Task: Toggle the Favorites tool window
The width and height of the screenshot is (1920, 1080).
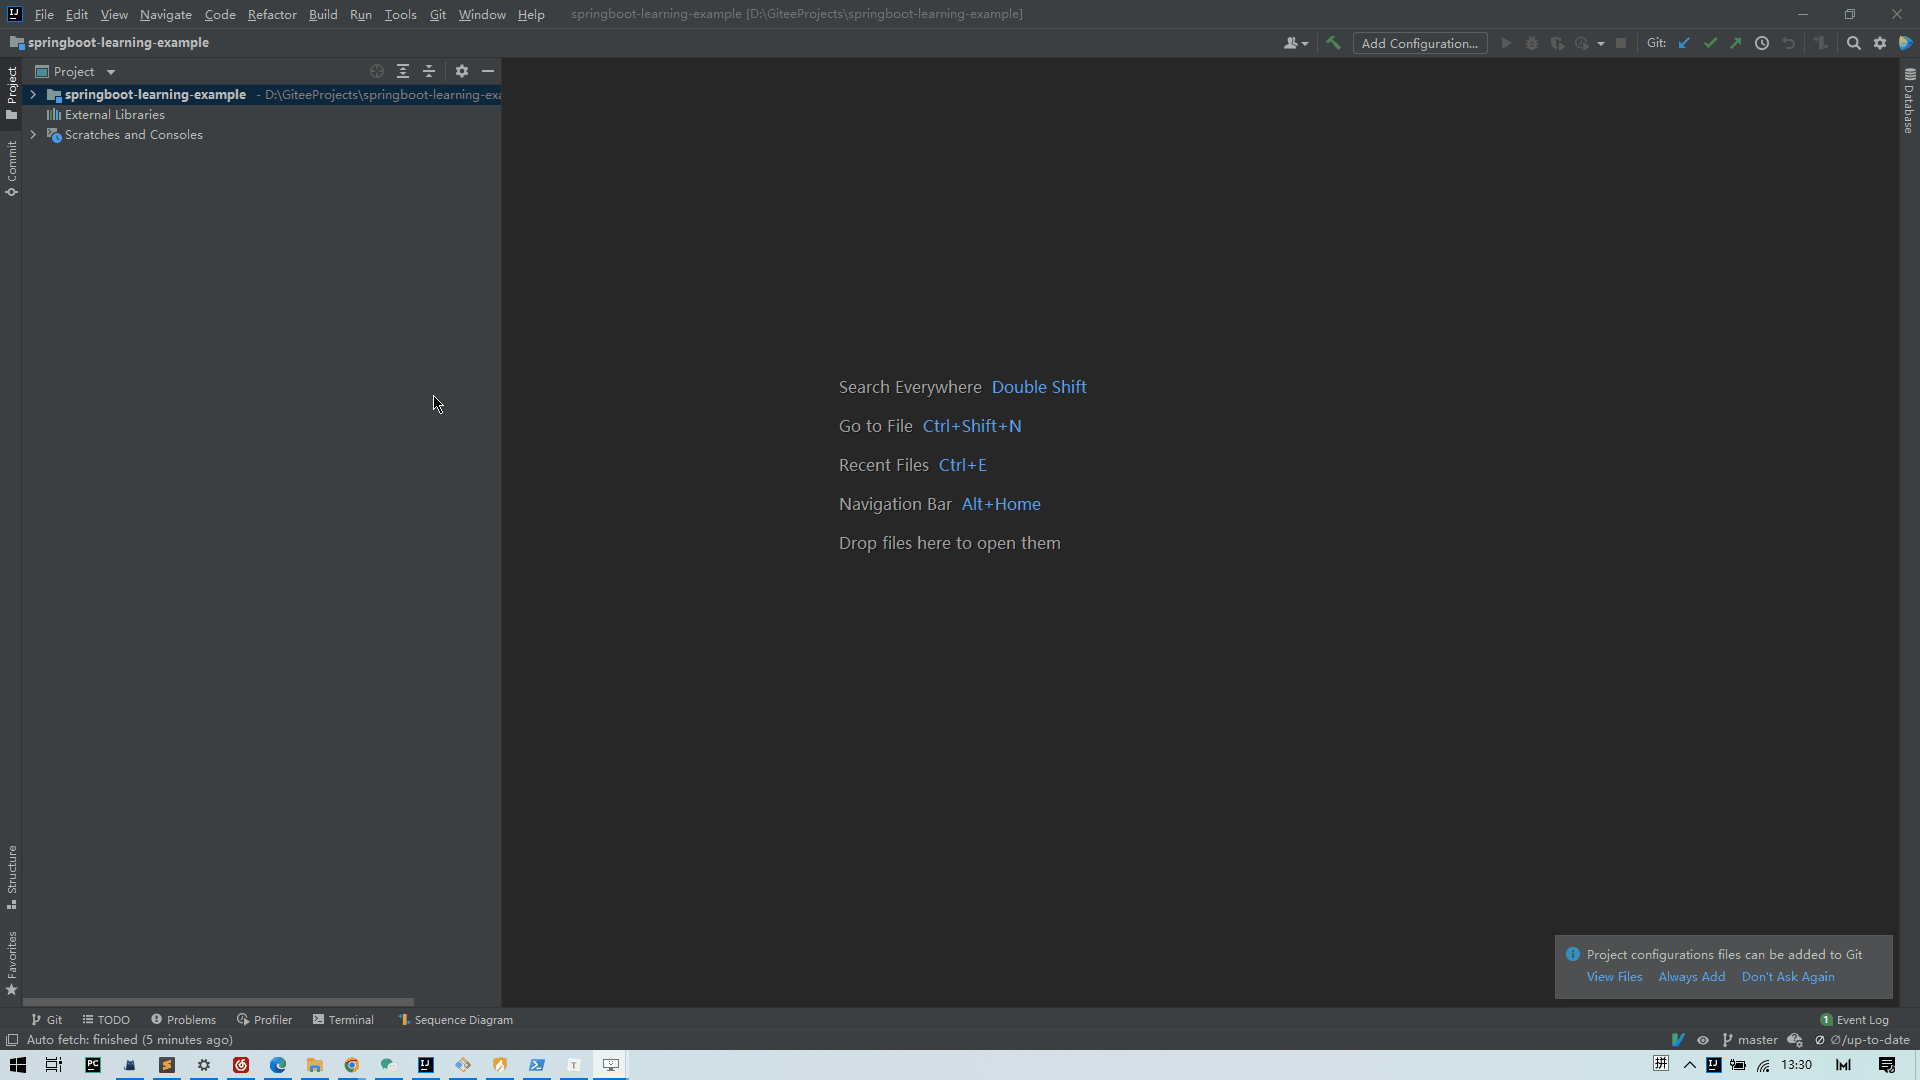Action: click(x=11, y=960)
